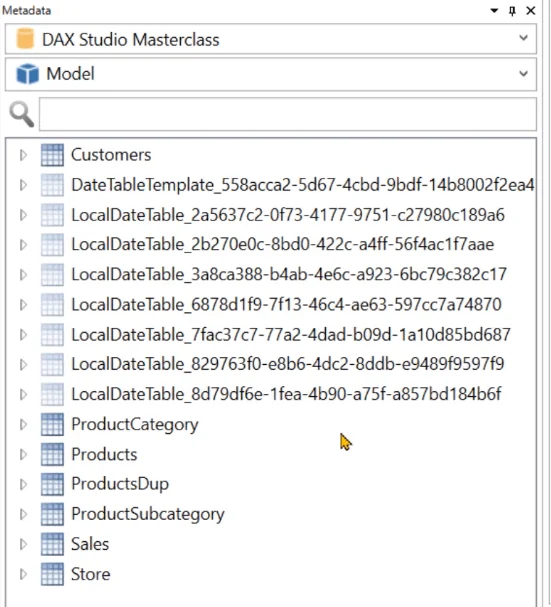Image resolution: width=551 pixels, height=607 pixels.
Task: Select LocalDateTable_8d79df6e table item
Action: [x=286, y=394]
